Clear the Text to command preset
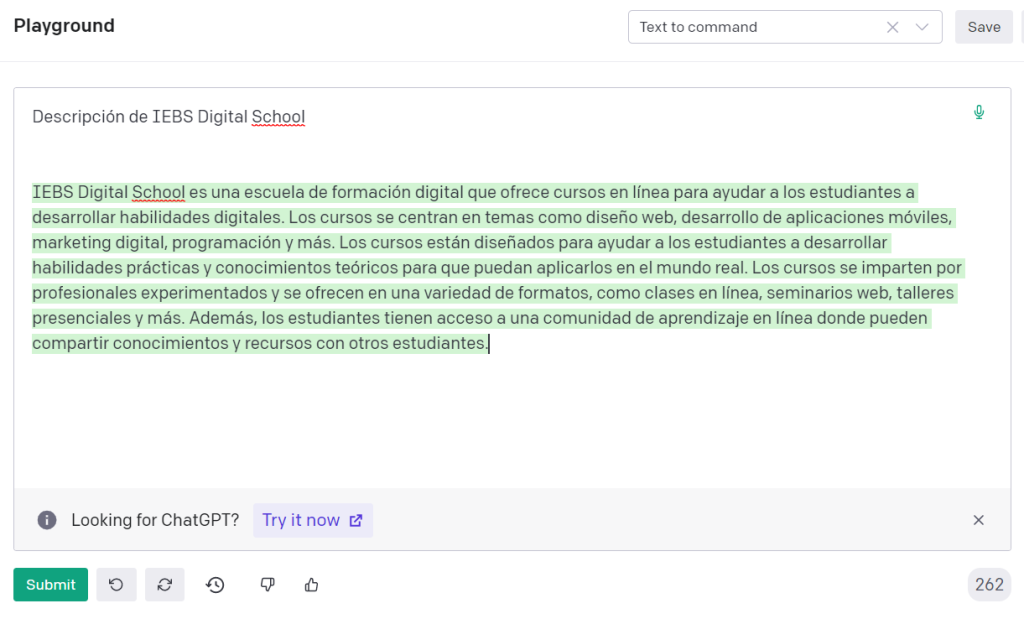1024x619 pixels. (892, 27)
